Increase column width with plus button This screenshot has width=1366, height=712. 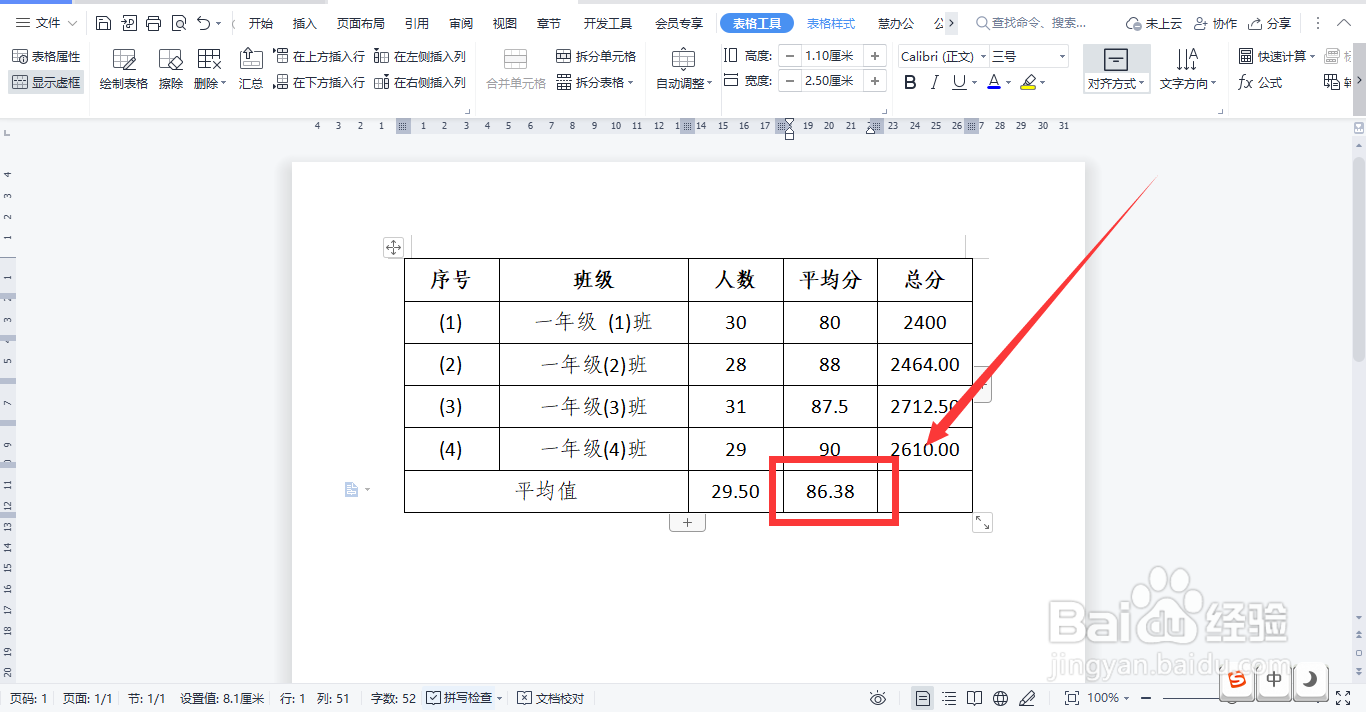876,81
